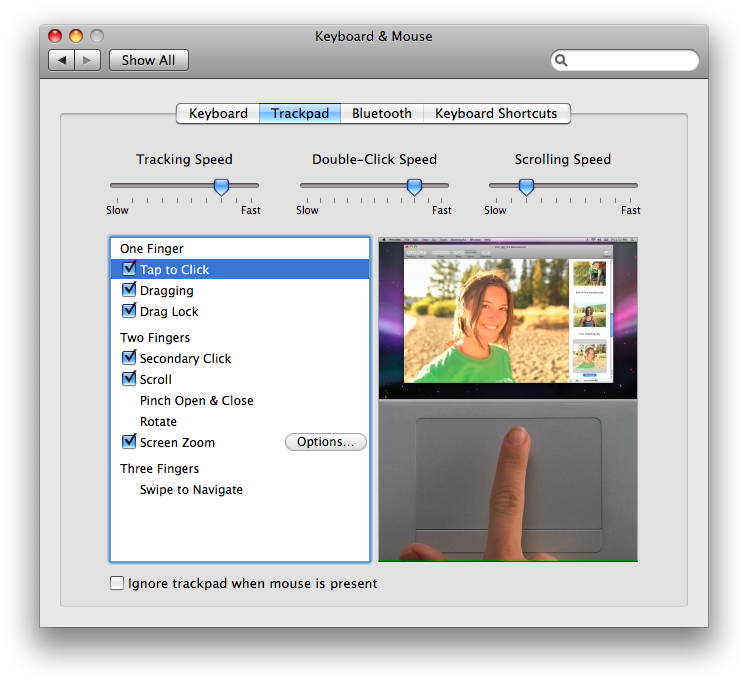This screenshot has height=682, width=748.
Task: Toggle the Secondary Click checkbox
Action: [x=129, y=358]
